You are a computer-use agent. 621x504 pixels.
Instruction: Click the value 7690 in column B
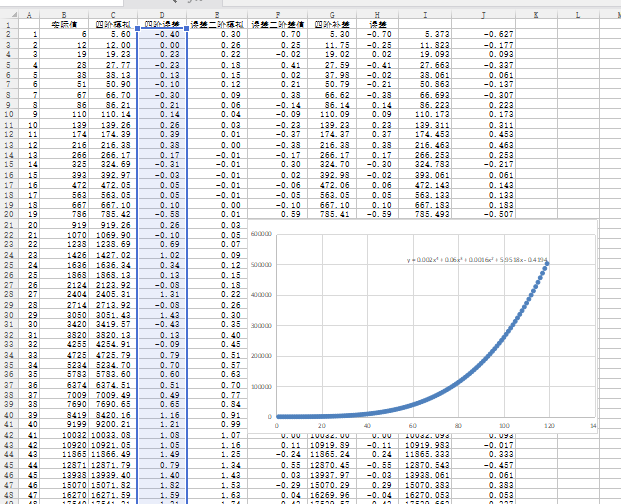pos(64,404)
